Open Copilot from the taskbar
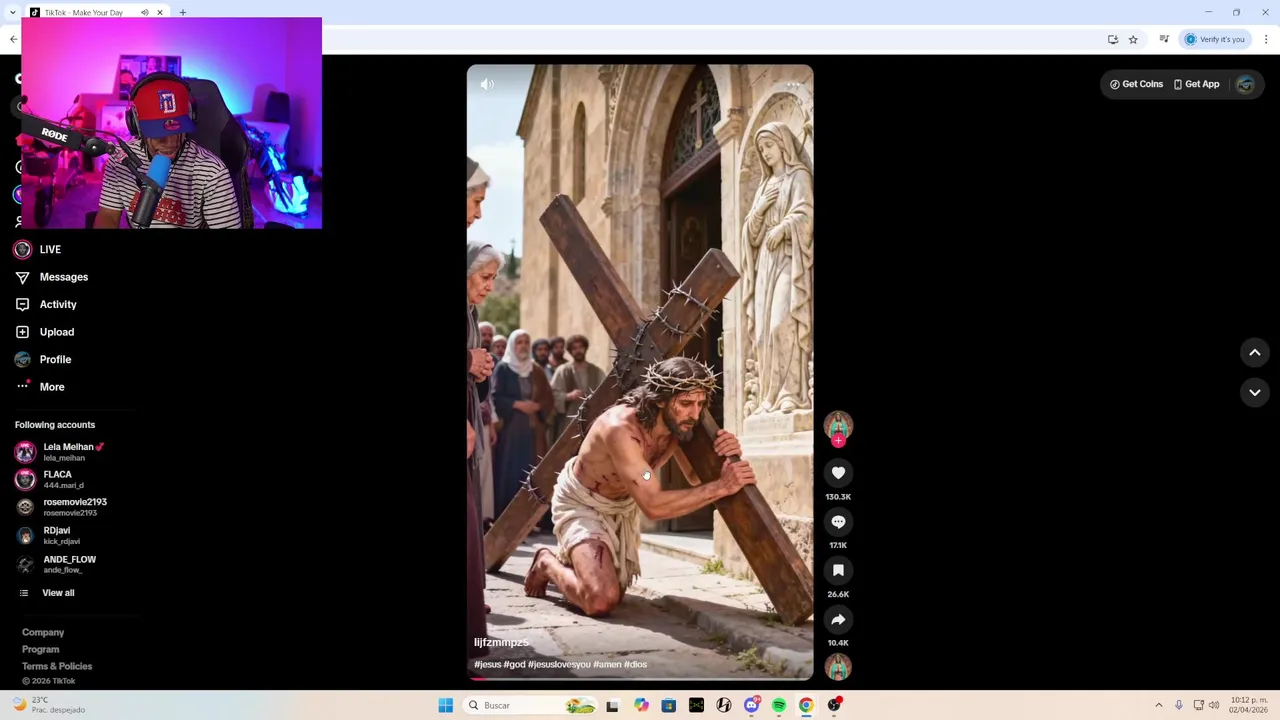Screen dimensions: 1280x720 (x=641, y=705)
